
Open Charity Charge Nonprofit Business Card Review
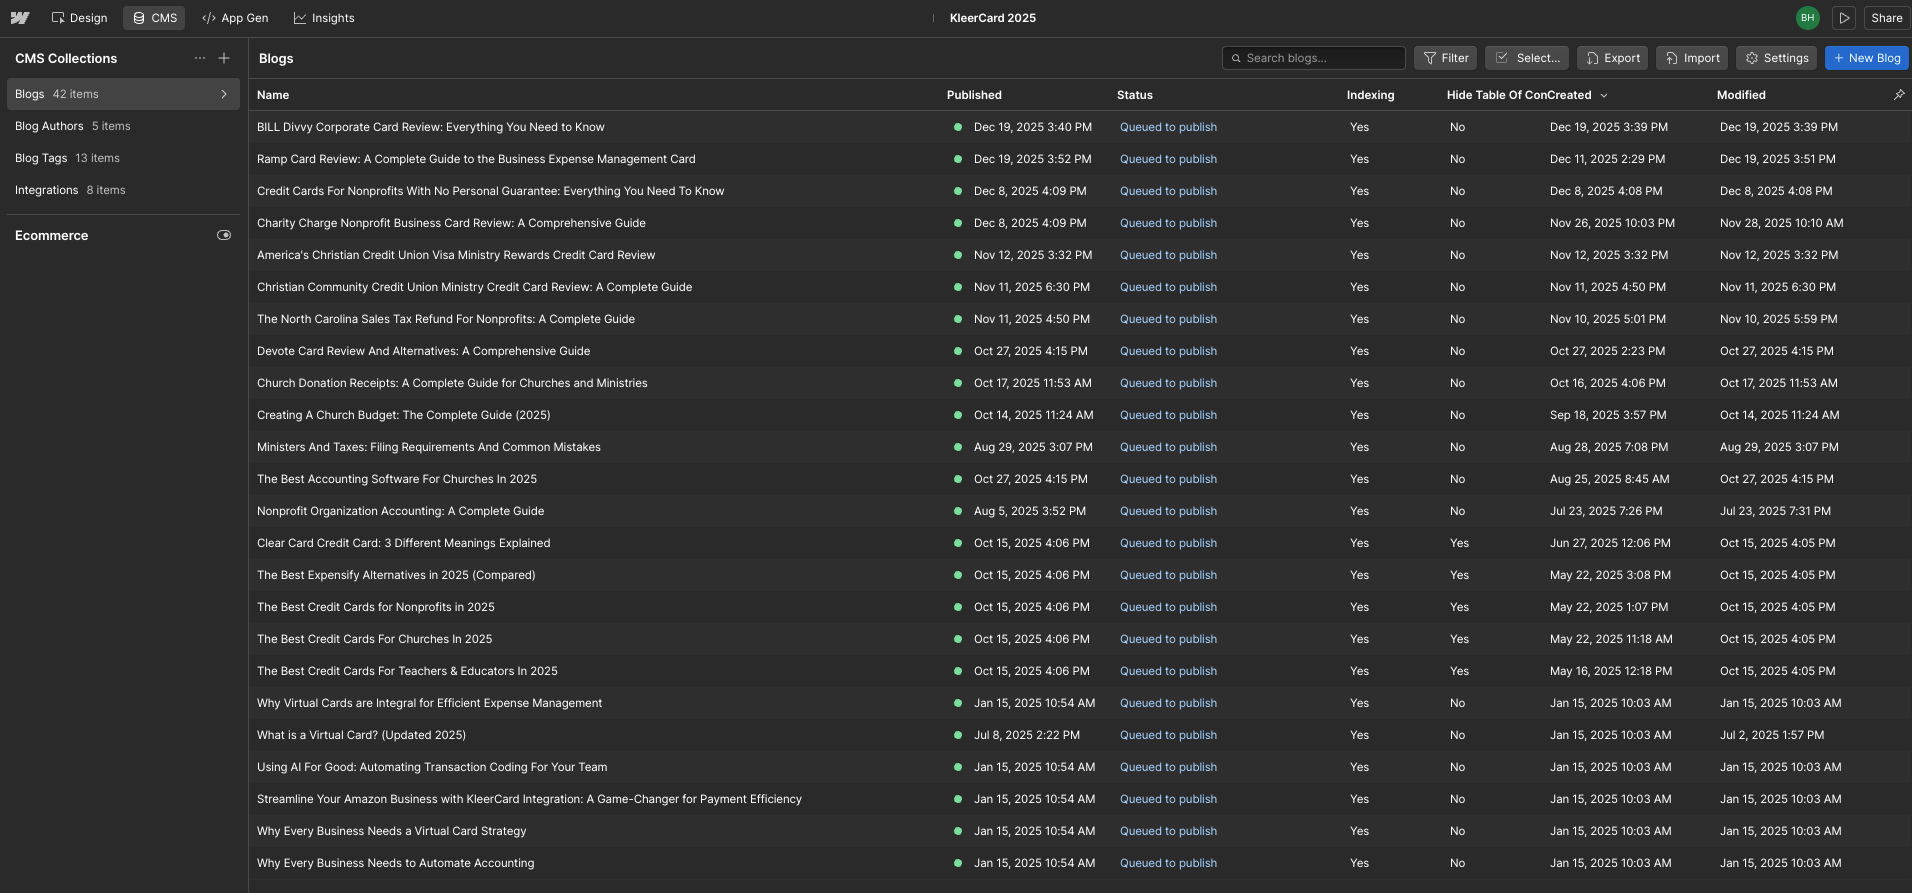pos(451,223)
